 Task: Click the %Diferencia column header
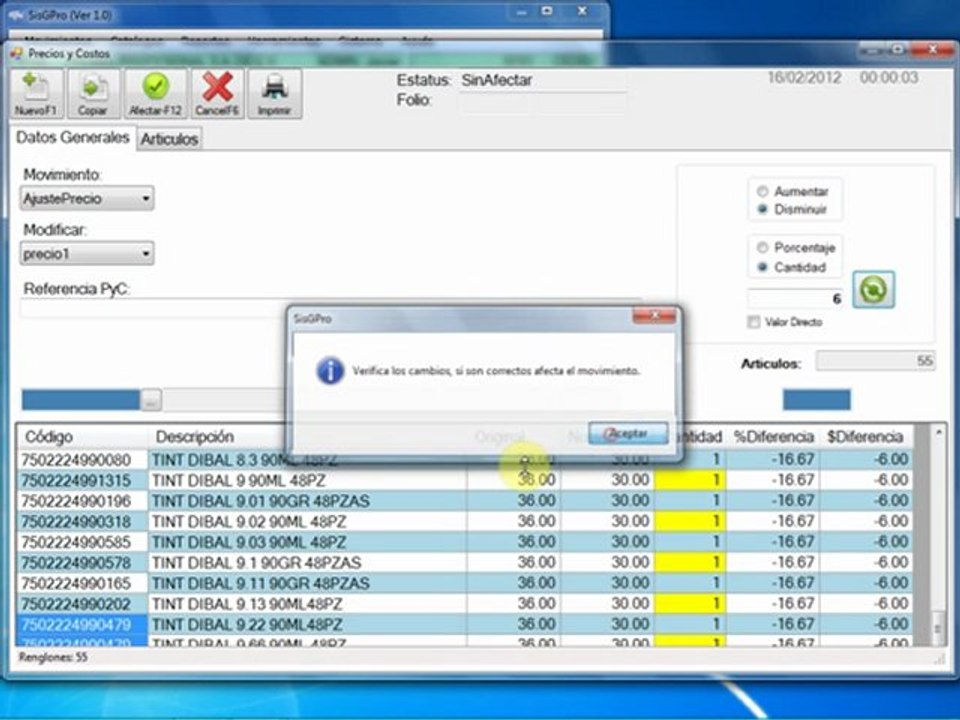(774, 437)
